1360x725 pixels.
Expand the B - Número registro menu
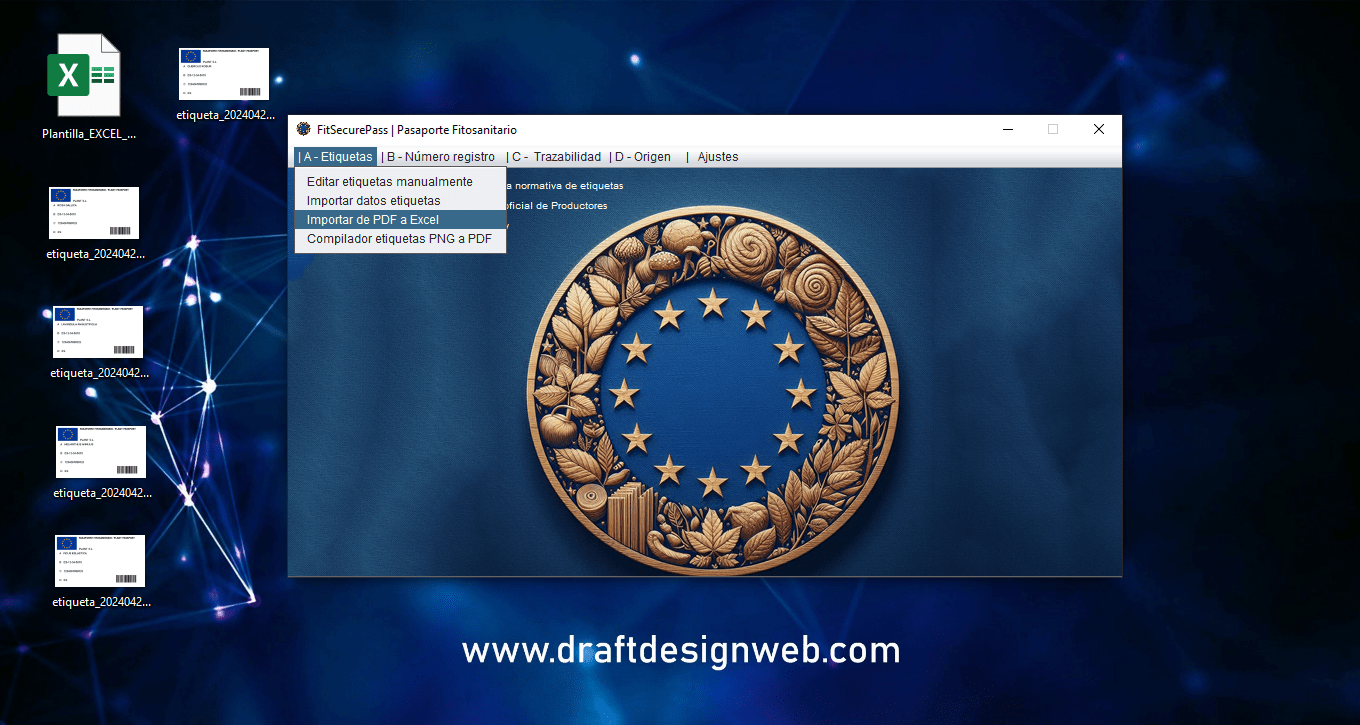[438, 157]
